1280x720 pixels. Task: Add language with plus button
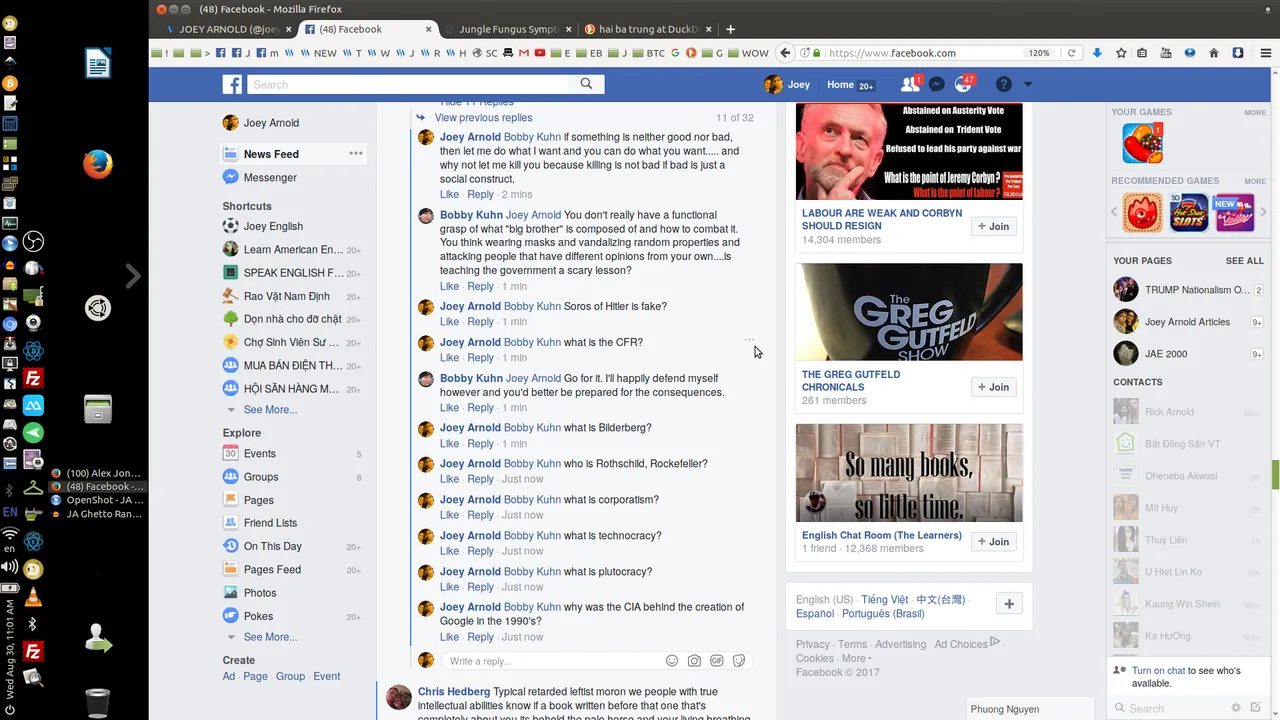[x=1008, y=604]
